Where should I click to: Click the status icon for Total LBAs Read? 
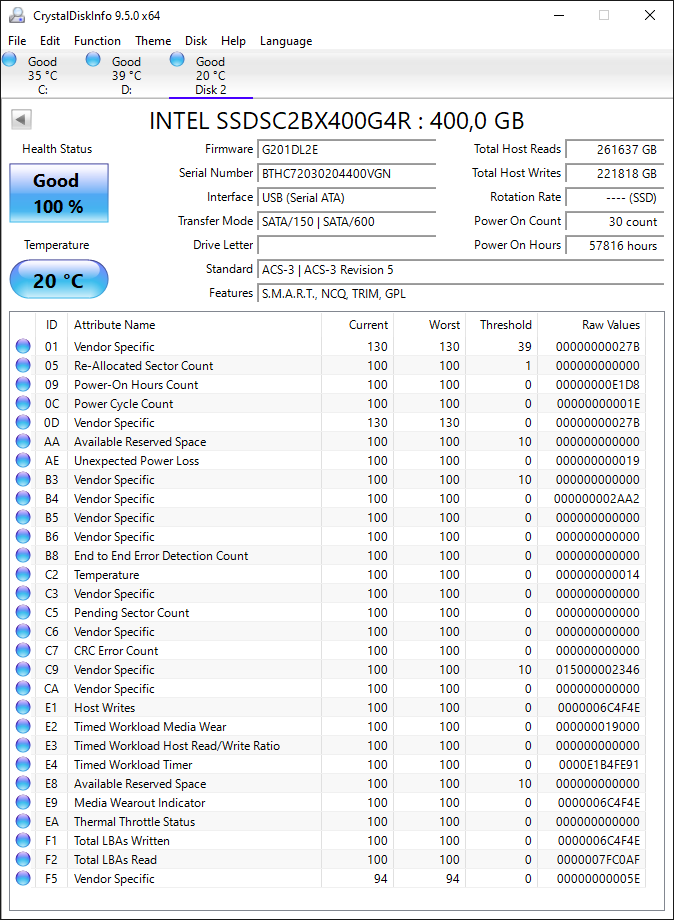[x=23, y=859]
